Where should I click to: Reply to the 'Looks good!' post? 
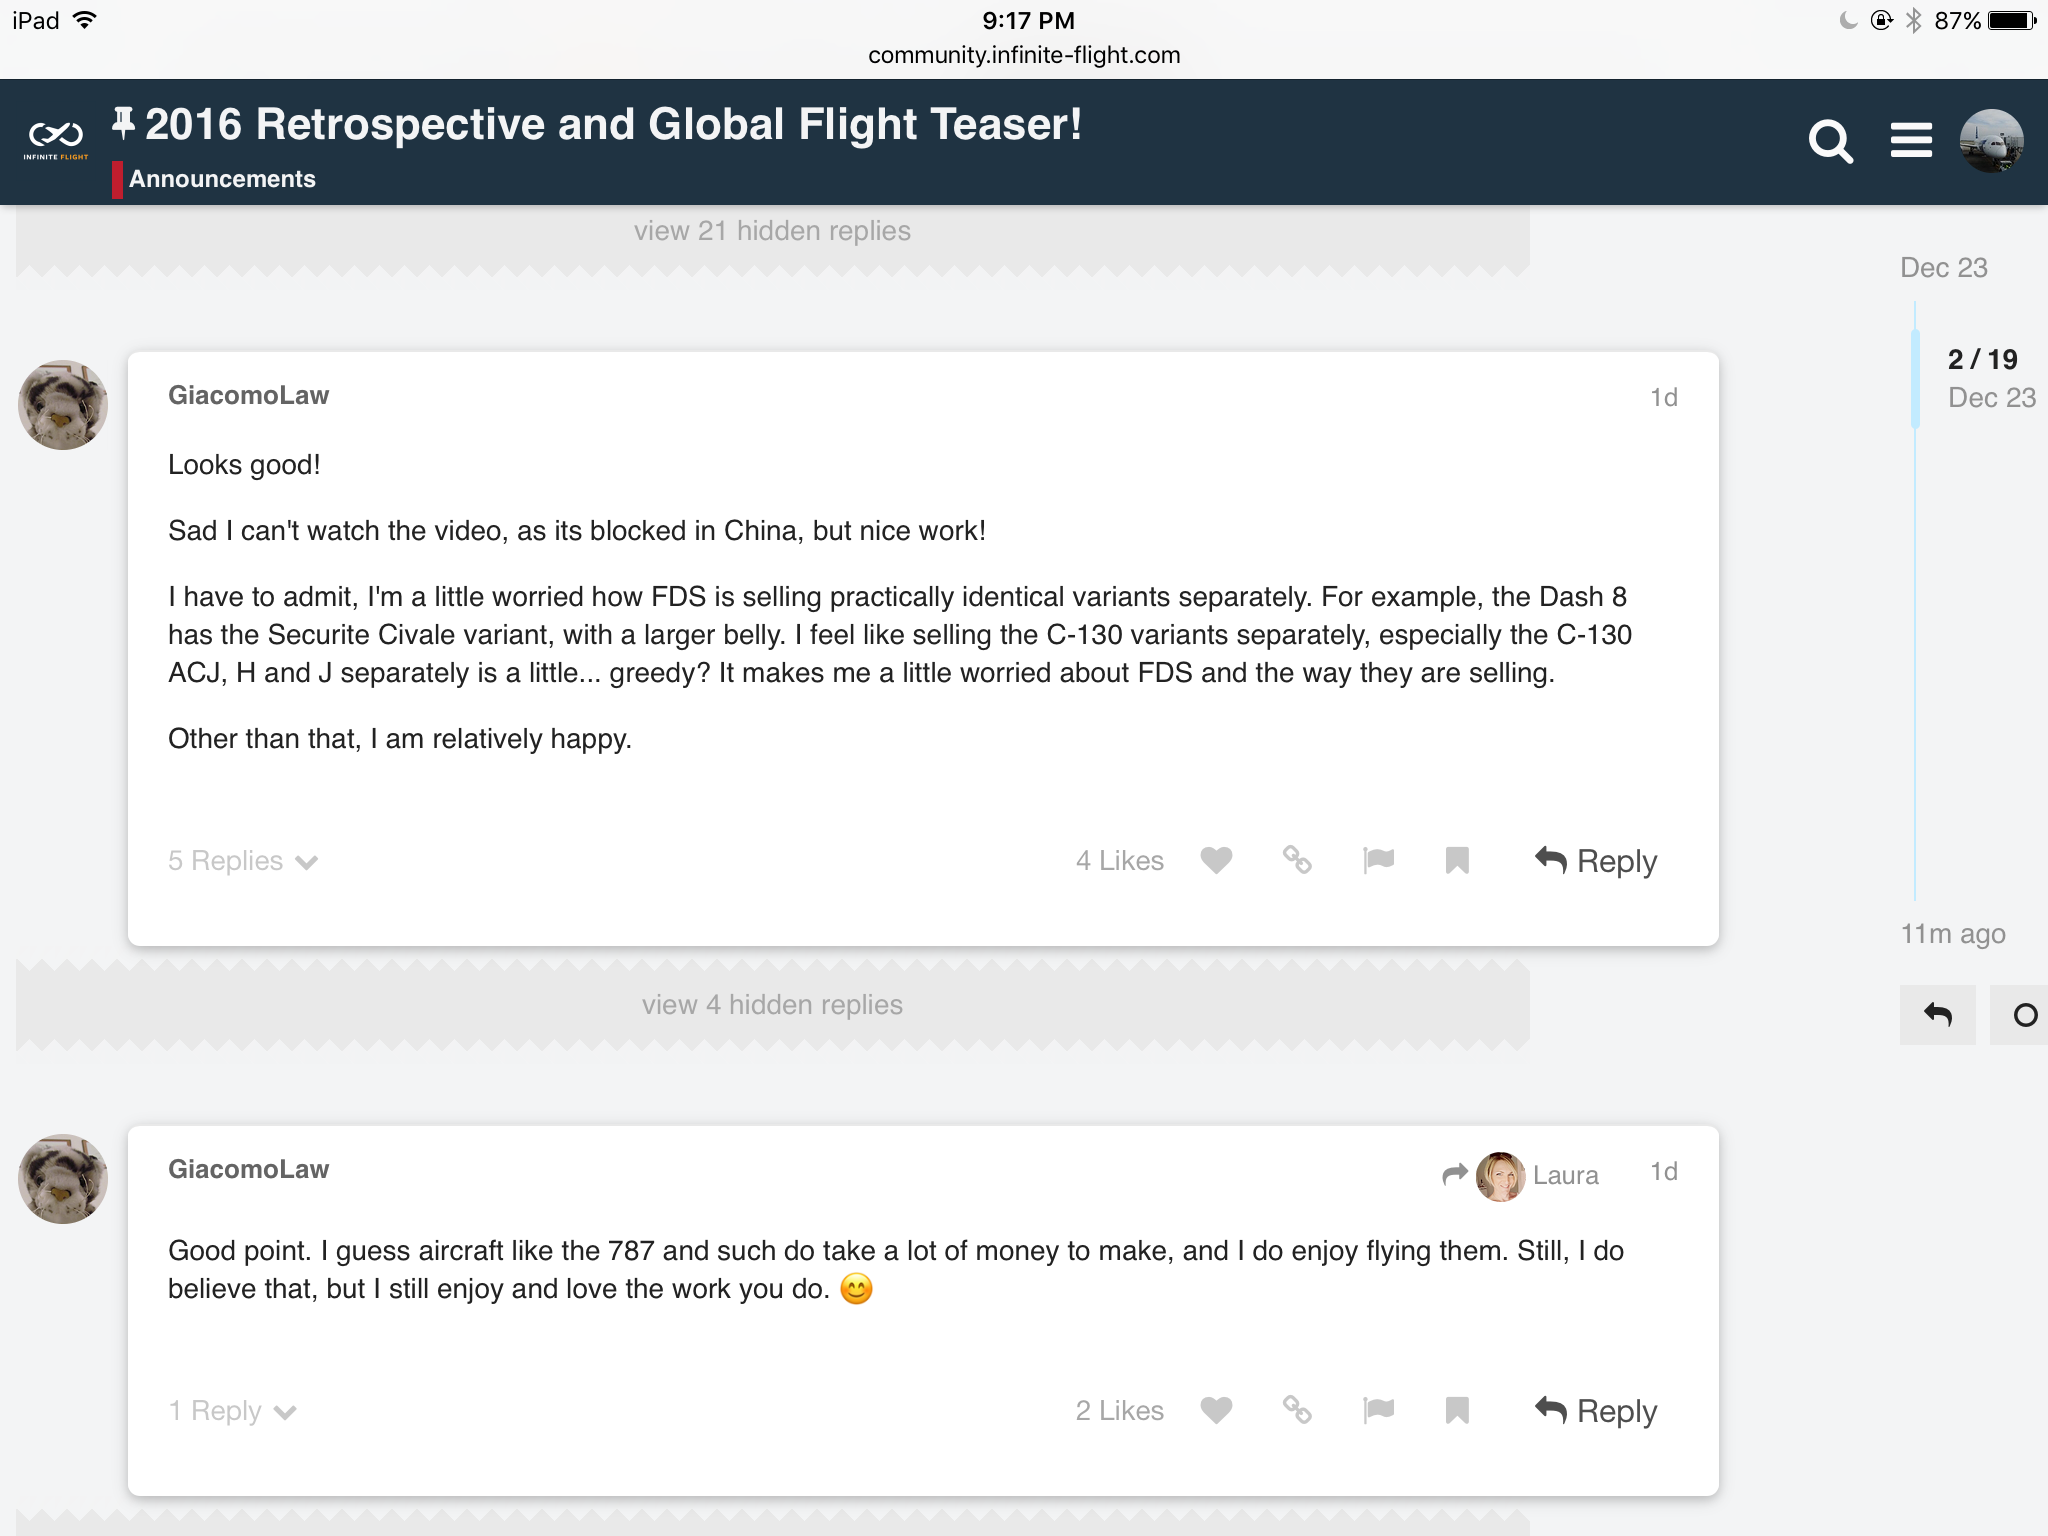(x=1596, y=861)
